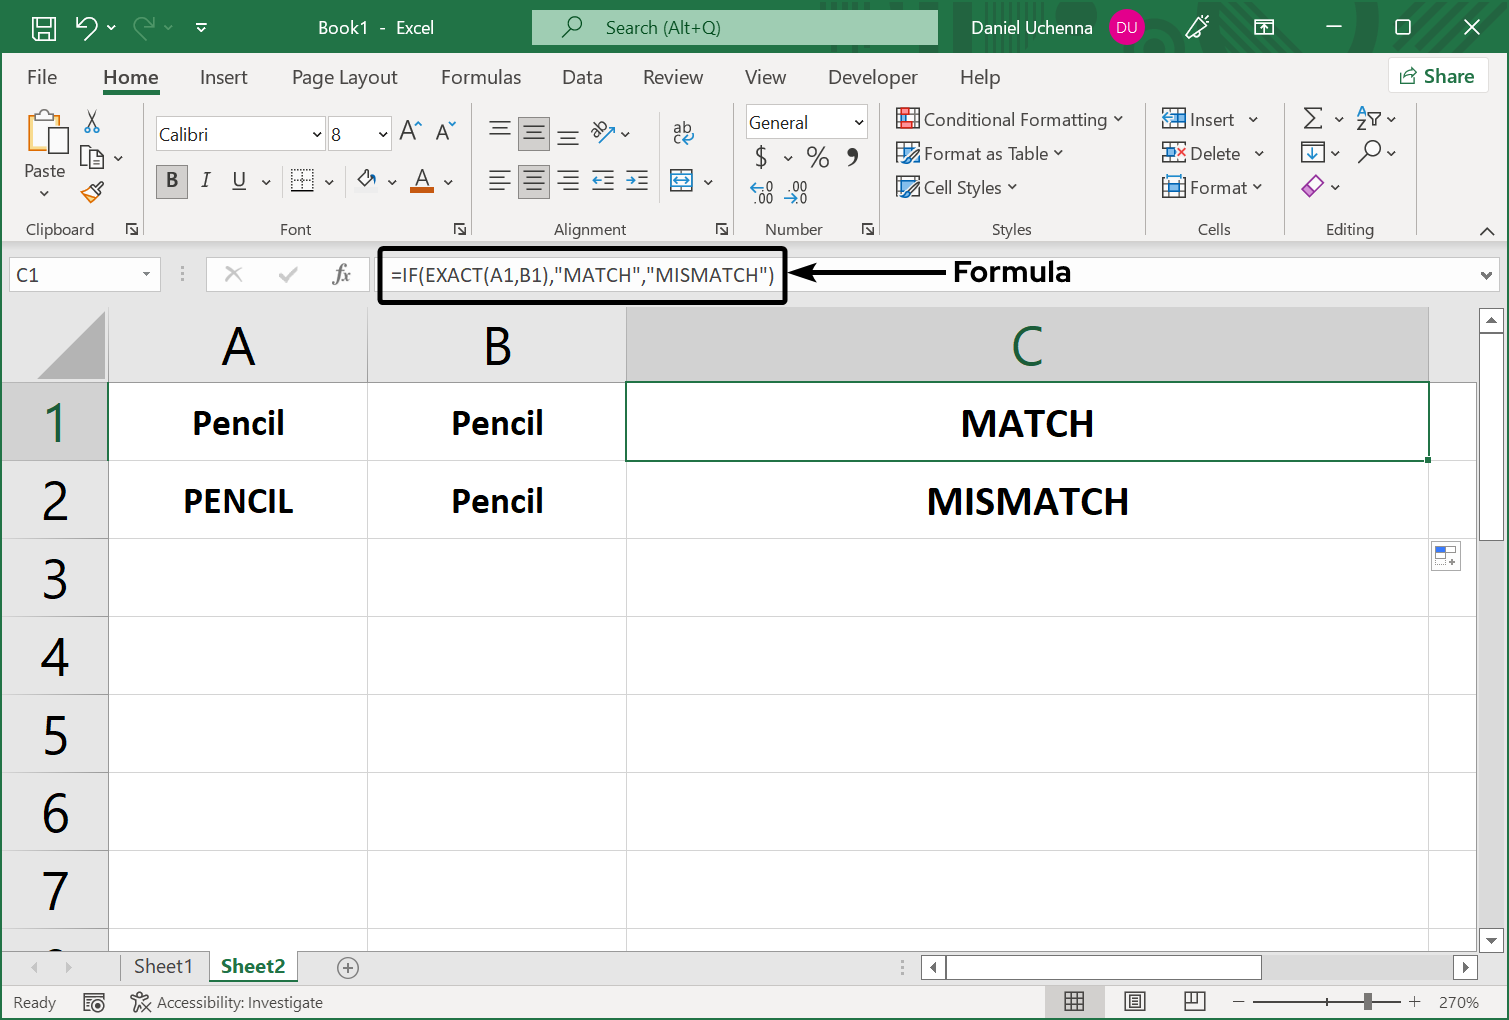Open the AutoSum function
Viewport: 1509px width, 1020px height.
pyautogui.click(x=1313, y=118)
